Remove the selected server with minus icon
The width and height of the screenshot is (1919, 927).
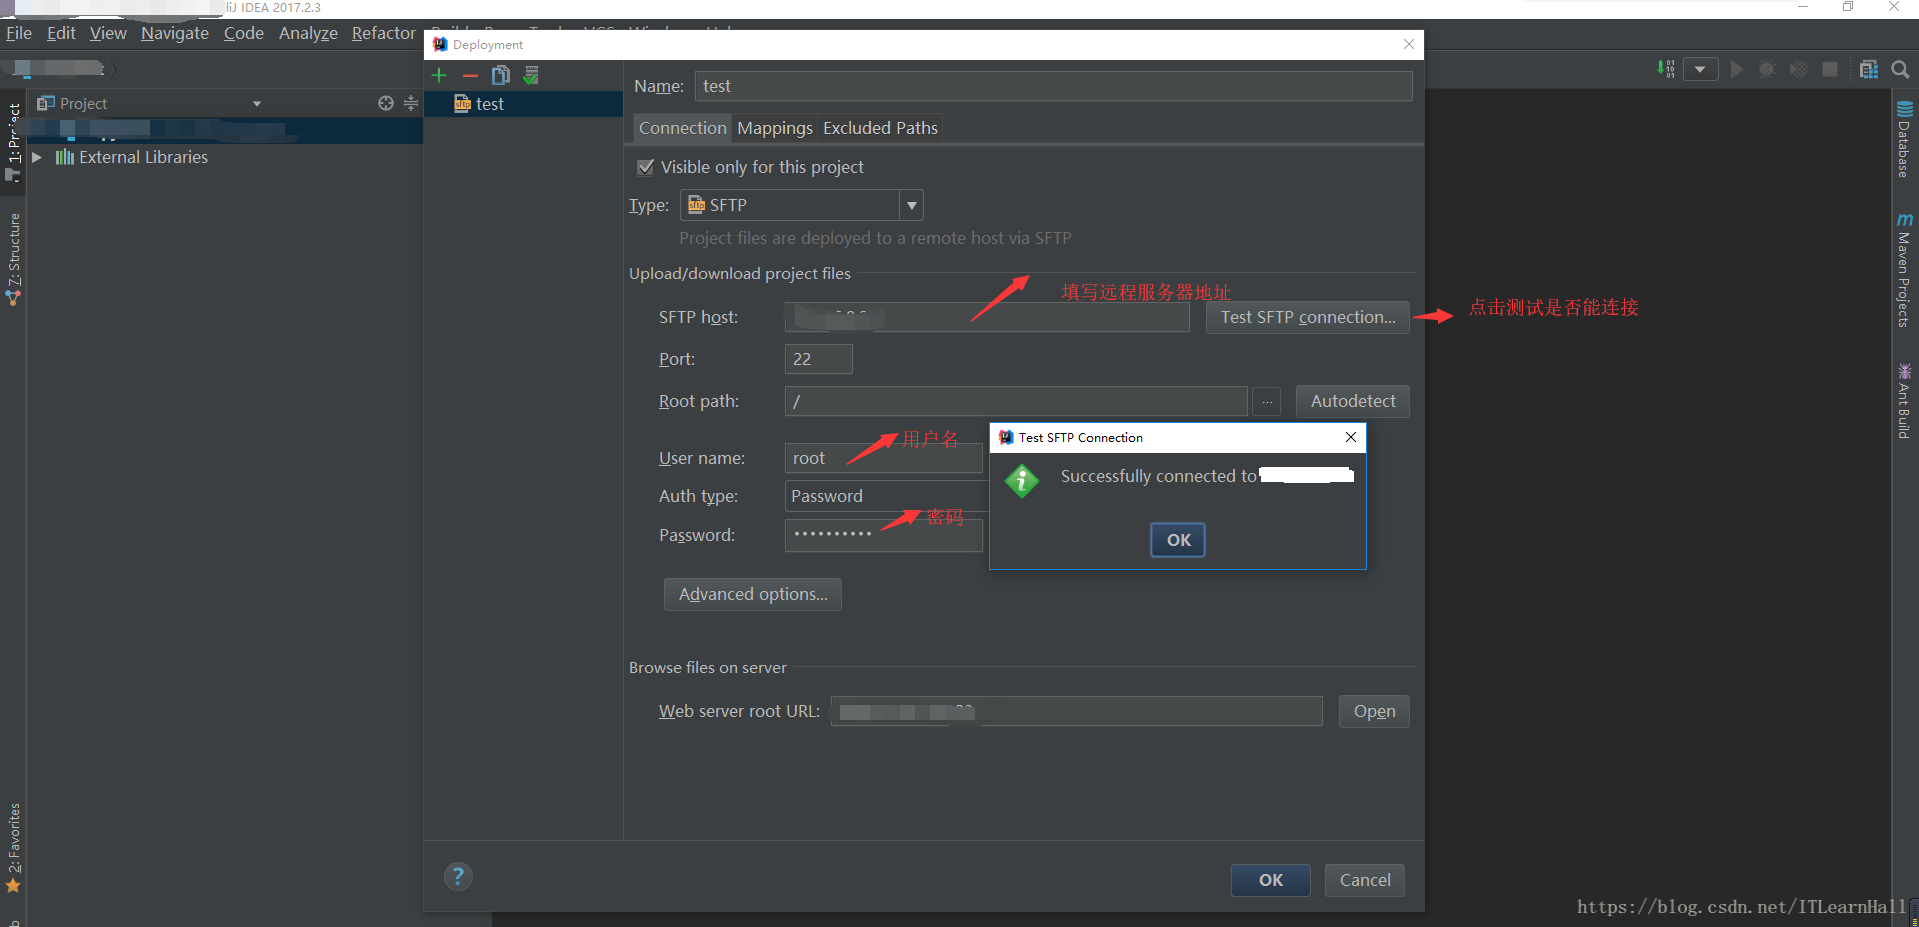click(x=470, y=75)
